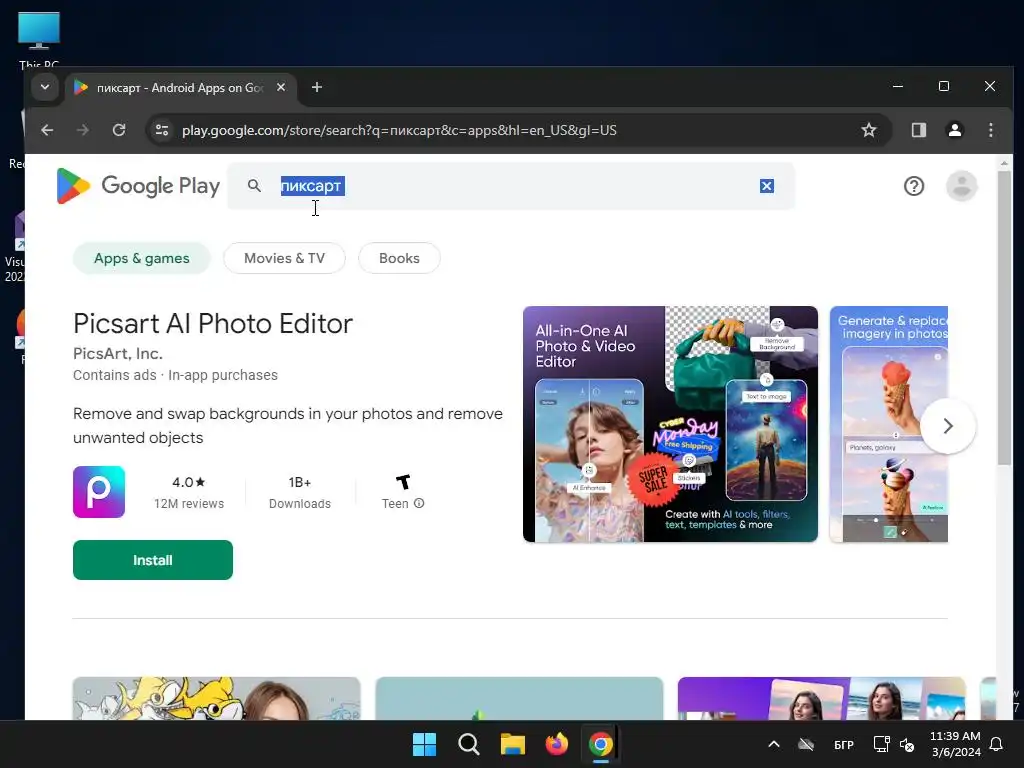Open the All-in-One AI Photo Editor screenshot
The width and height of the screenshot is (1024, 768).
coord(670,424)
